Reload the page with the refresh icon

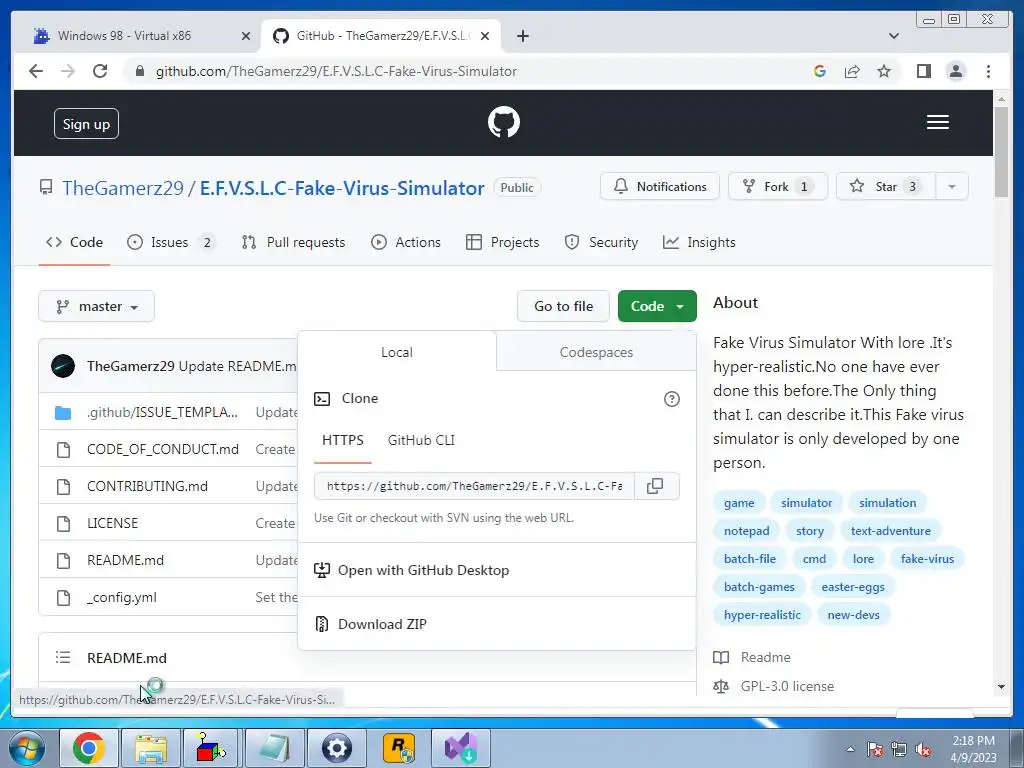tap(100, 71)
